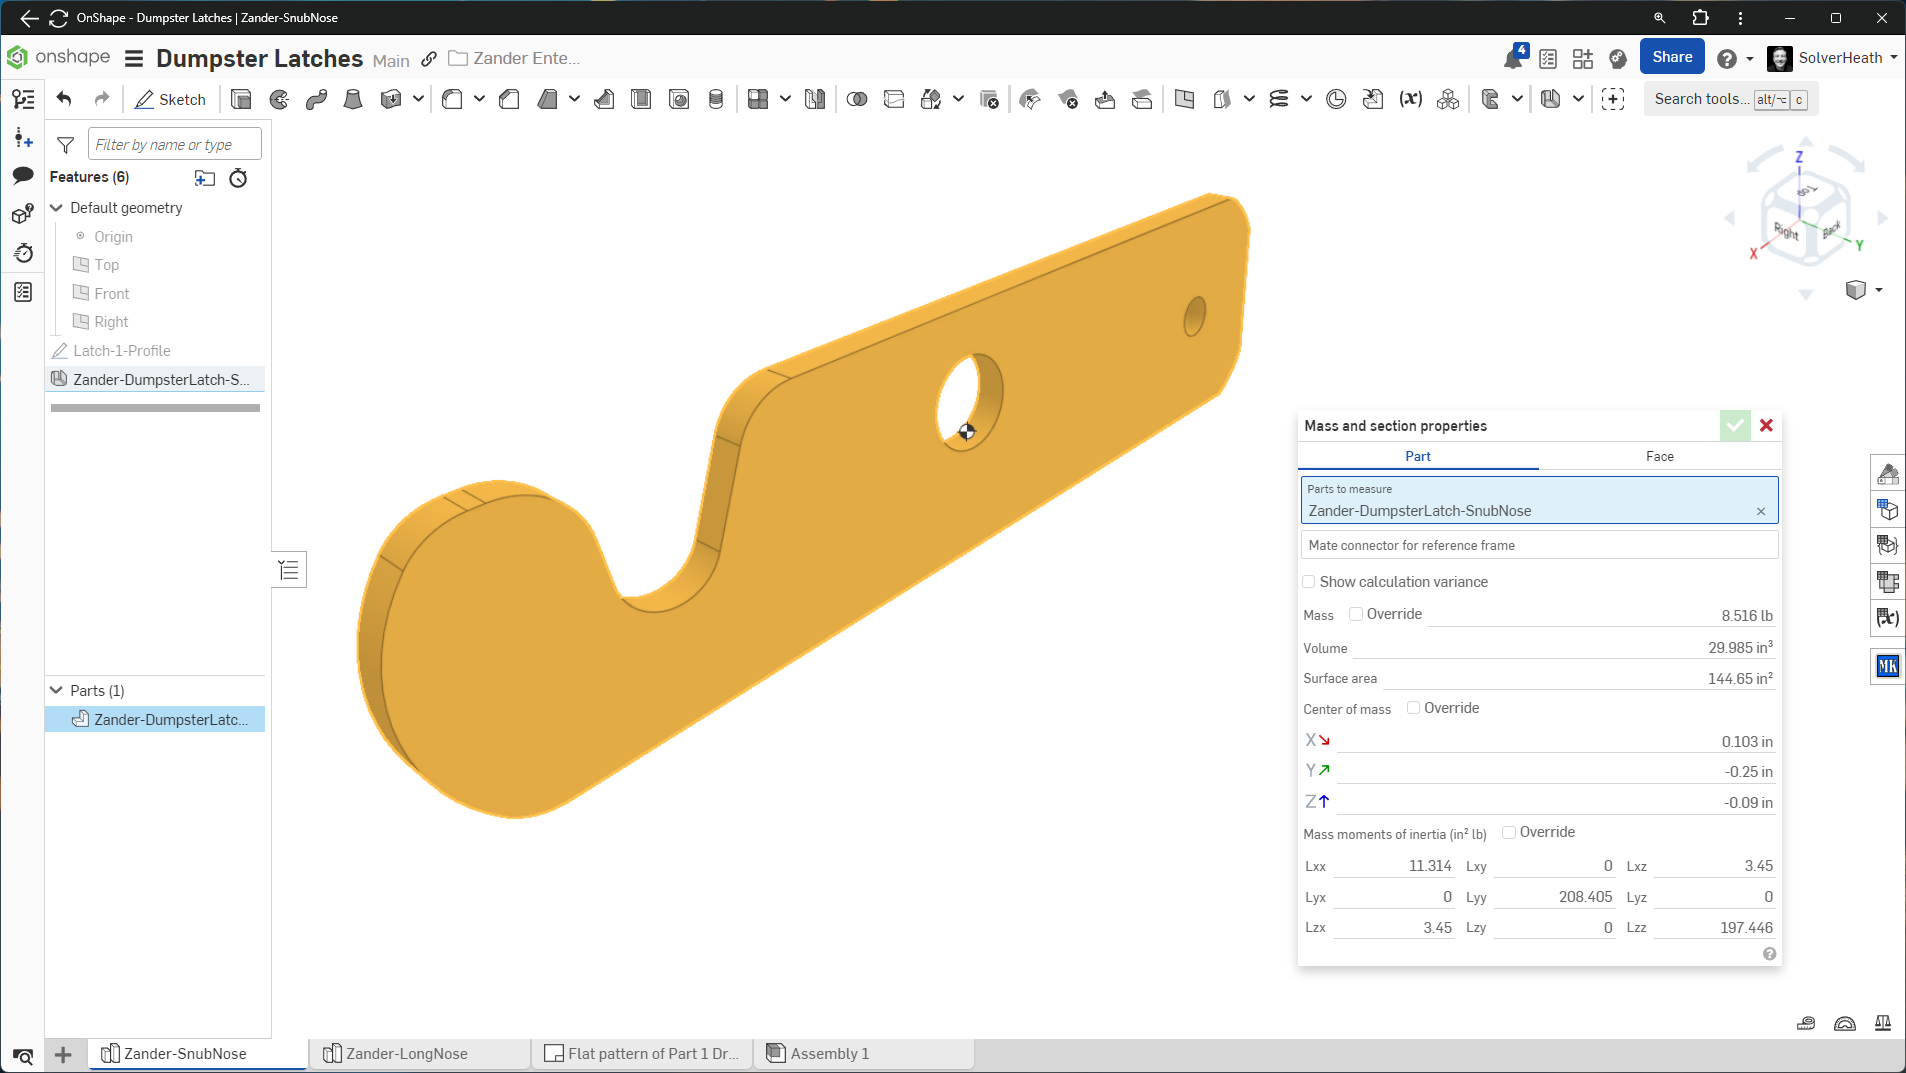Select the Plane tool
Viewport: 1906px width, 1073px height.
(x=1185, y=99)
